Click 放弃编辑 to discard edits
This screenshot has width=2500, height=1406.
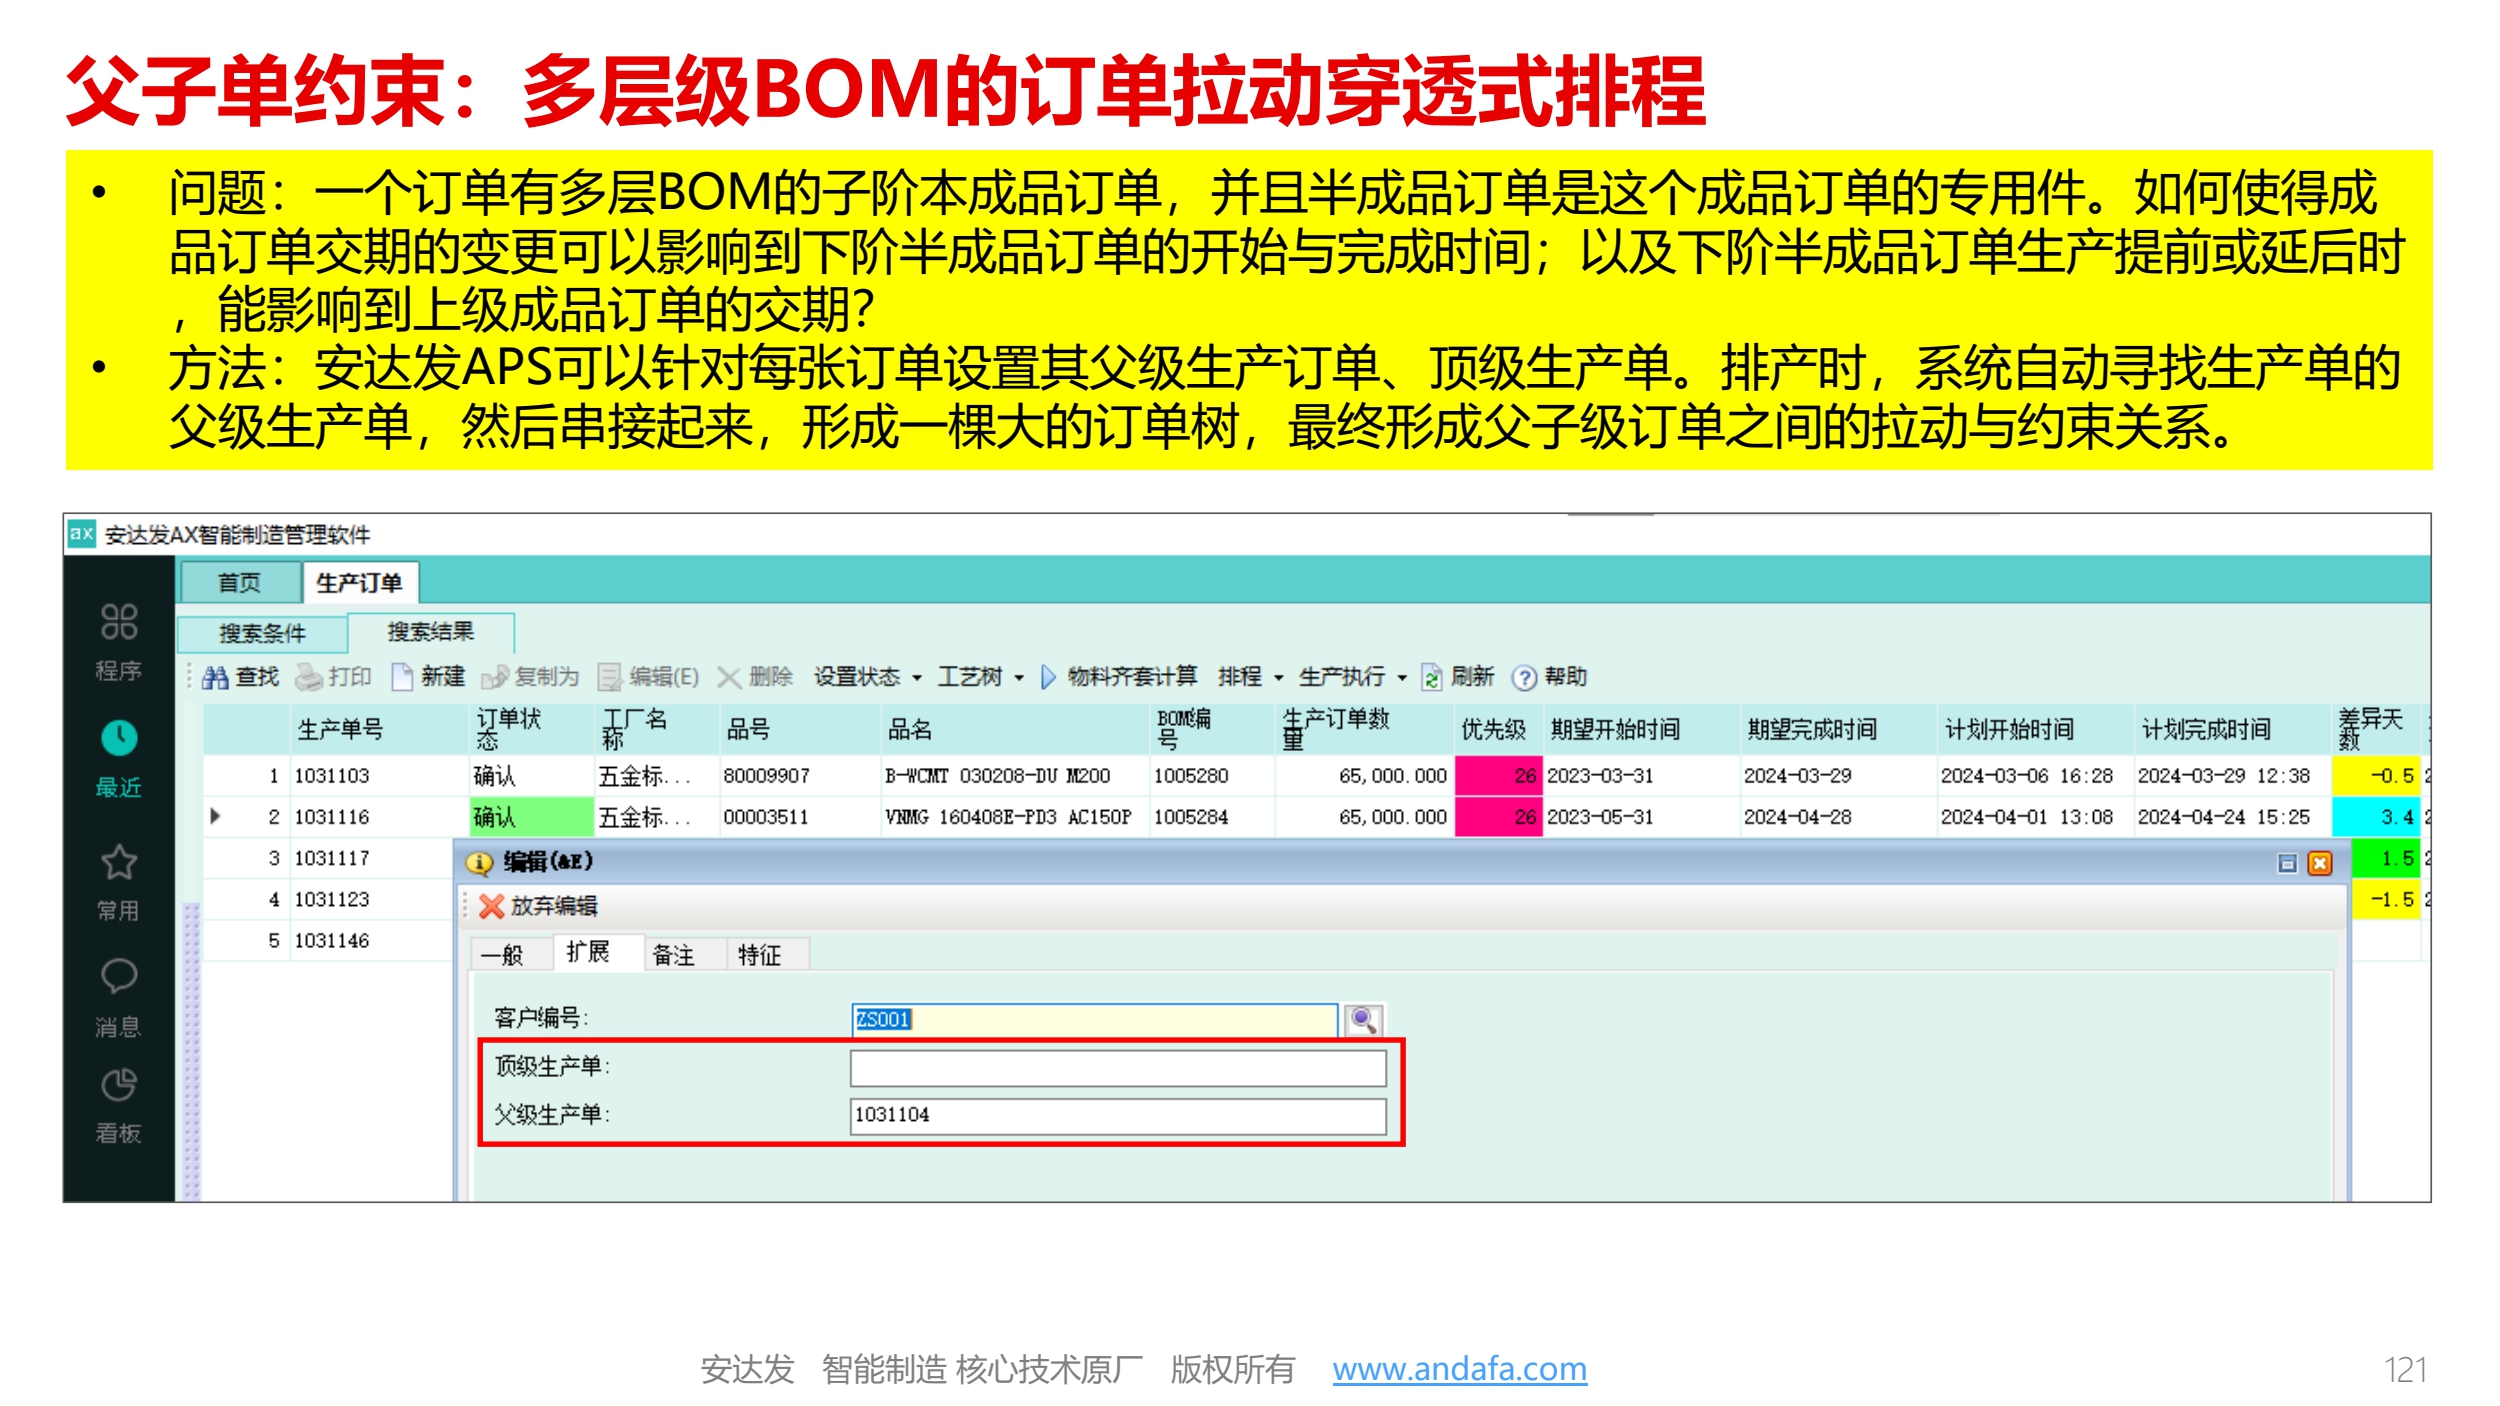[x=540, y=906]
